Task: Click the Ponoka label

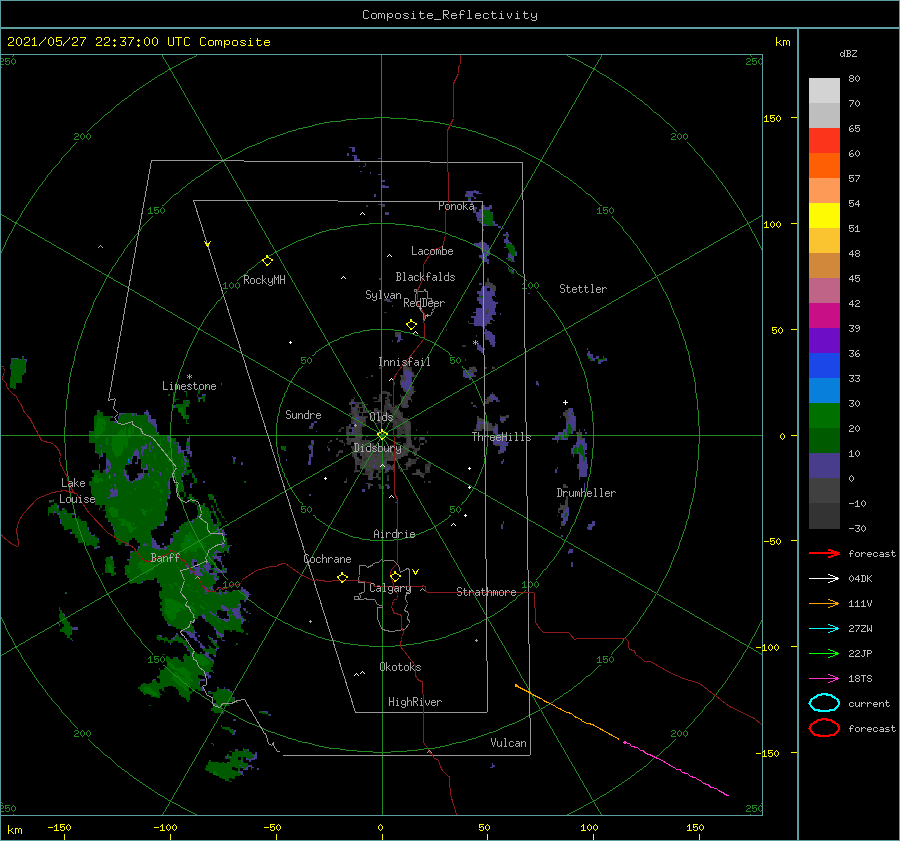Action: pyautogui.click(x=456, y=206)
